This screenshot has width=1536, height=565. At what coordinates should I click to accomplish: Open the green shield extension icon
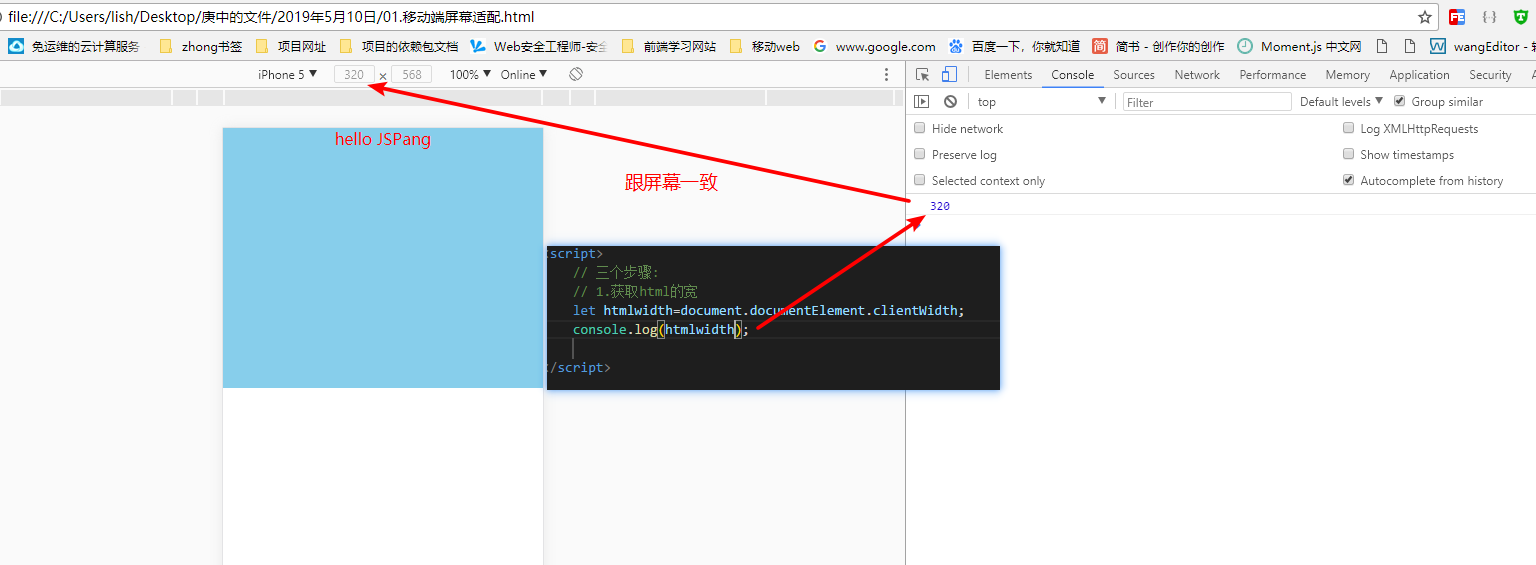pyautogui.click(x=1521, y=17)
